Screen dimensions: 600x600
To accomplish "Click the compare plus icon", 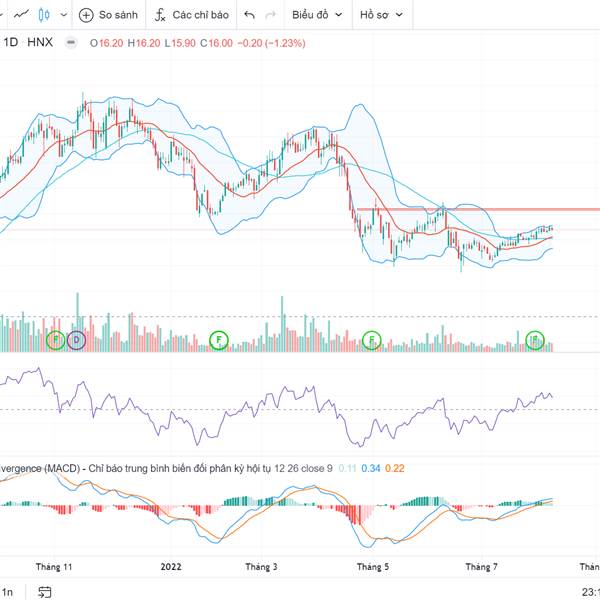I will (86, 15).
